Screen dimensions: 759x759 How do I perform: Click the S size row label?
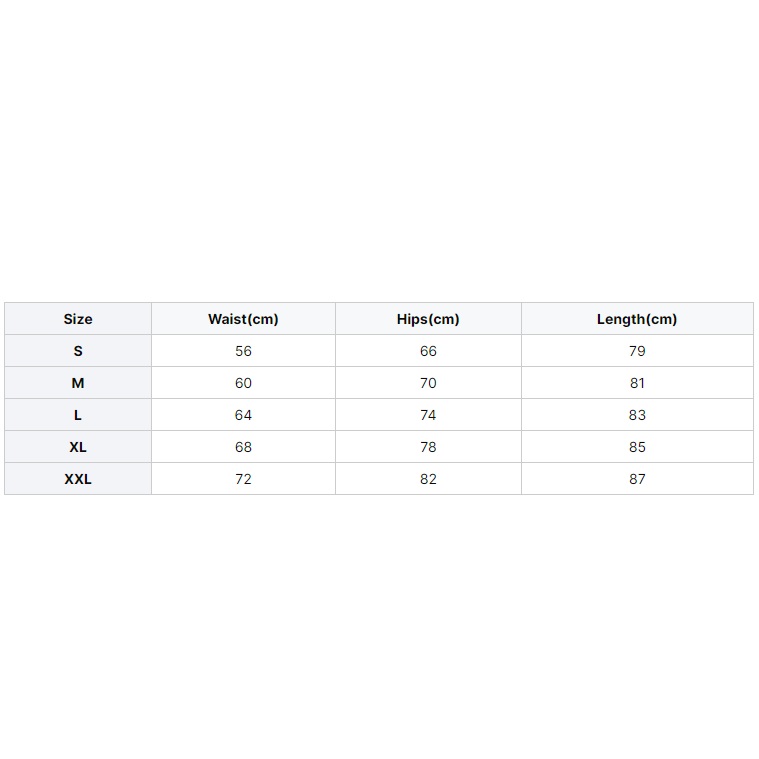pyautogui.click(x=77, y=351)
